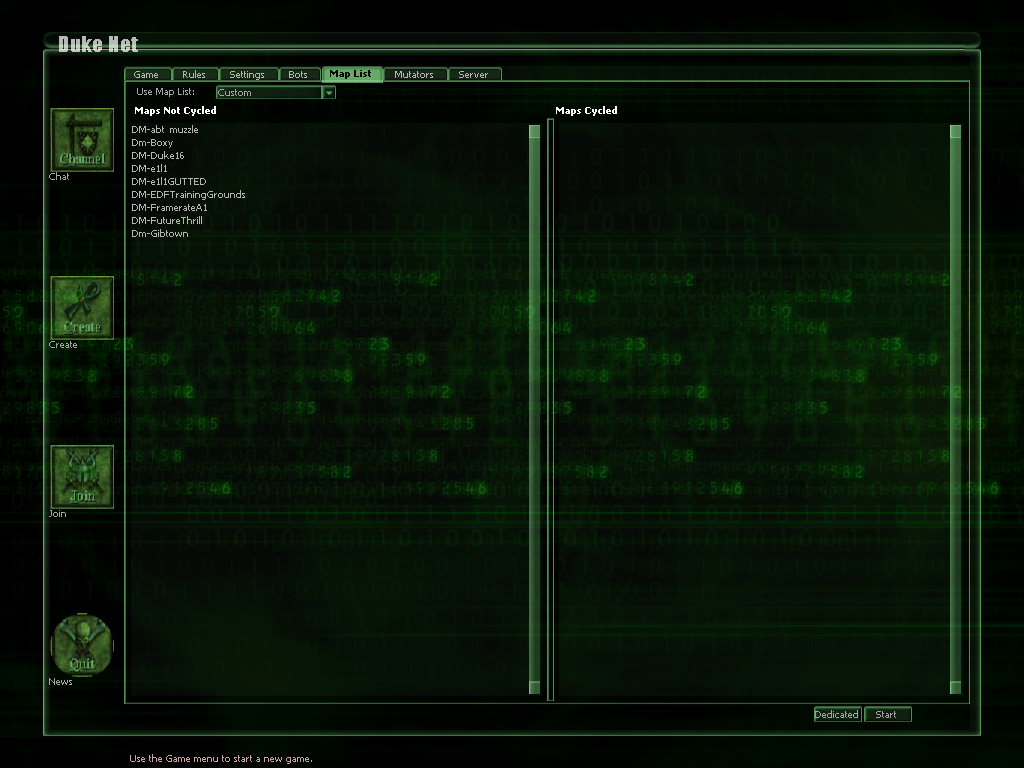Click the Create game icon

click(82, 308)
